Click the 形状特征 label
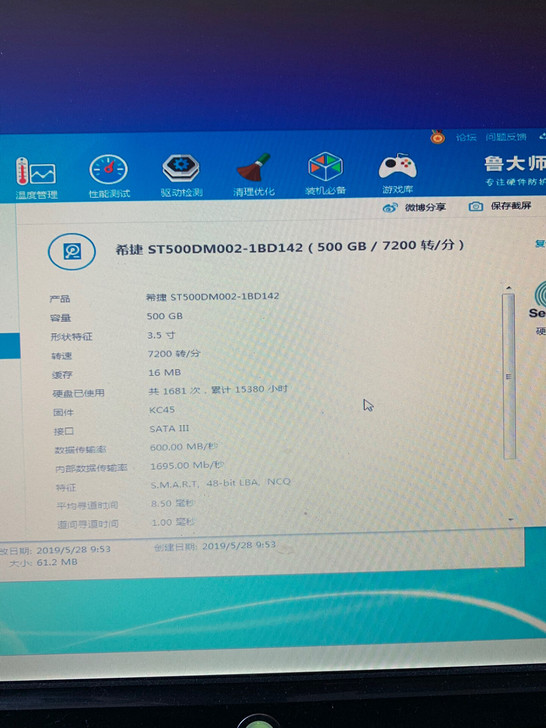Screen dimensions: 546x728 click(x=72, y=337)
